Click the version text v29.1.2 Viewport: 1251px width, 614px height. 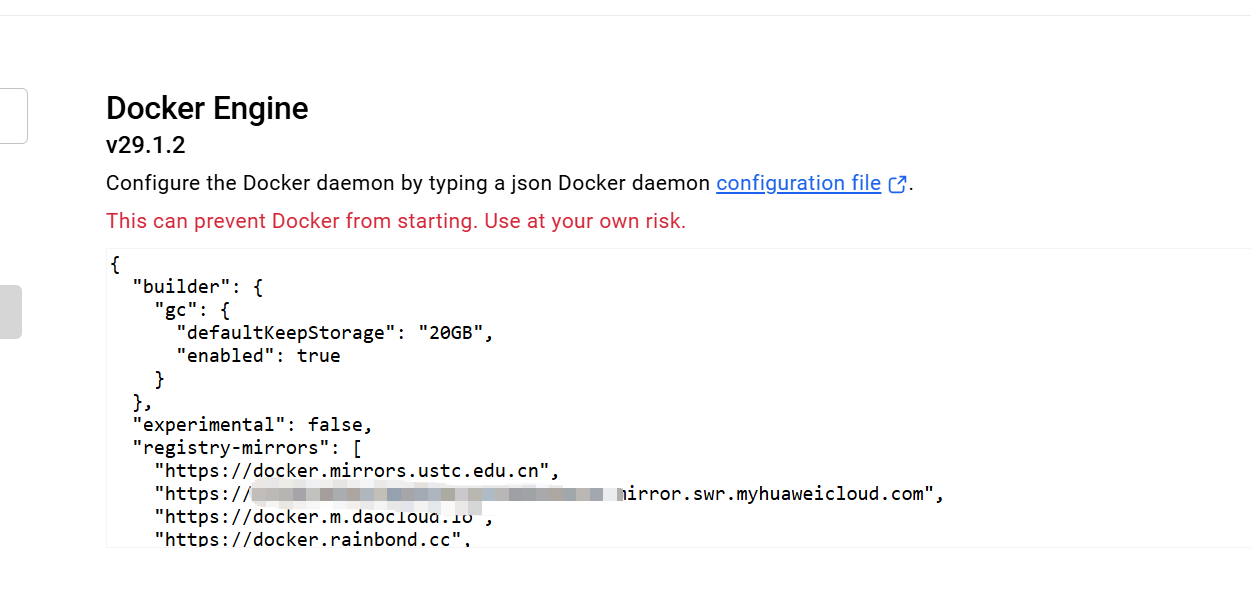pos(146,145)
